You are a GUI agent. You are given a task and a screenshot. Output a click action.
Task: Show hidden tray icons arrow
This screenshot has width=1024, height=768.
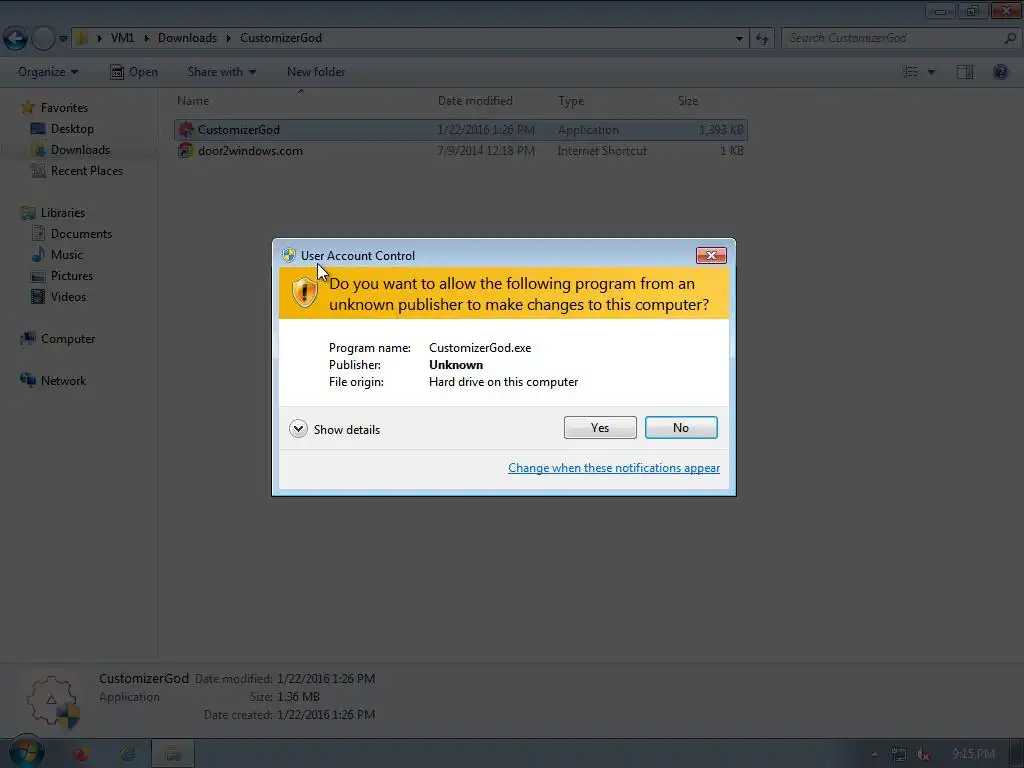874,754
